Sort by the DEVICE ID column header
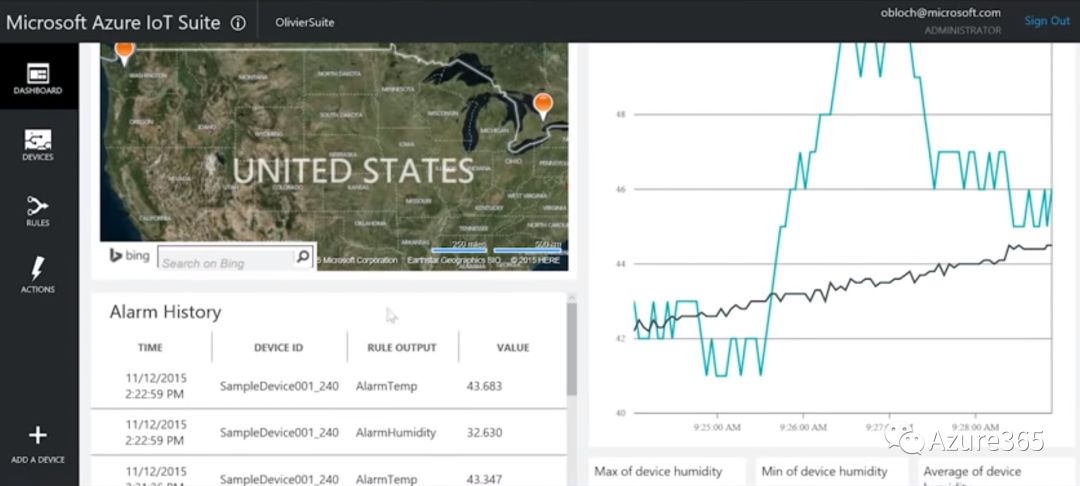 pyautogui.click(x=278, y=347)
